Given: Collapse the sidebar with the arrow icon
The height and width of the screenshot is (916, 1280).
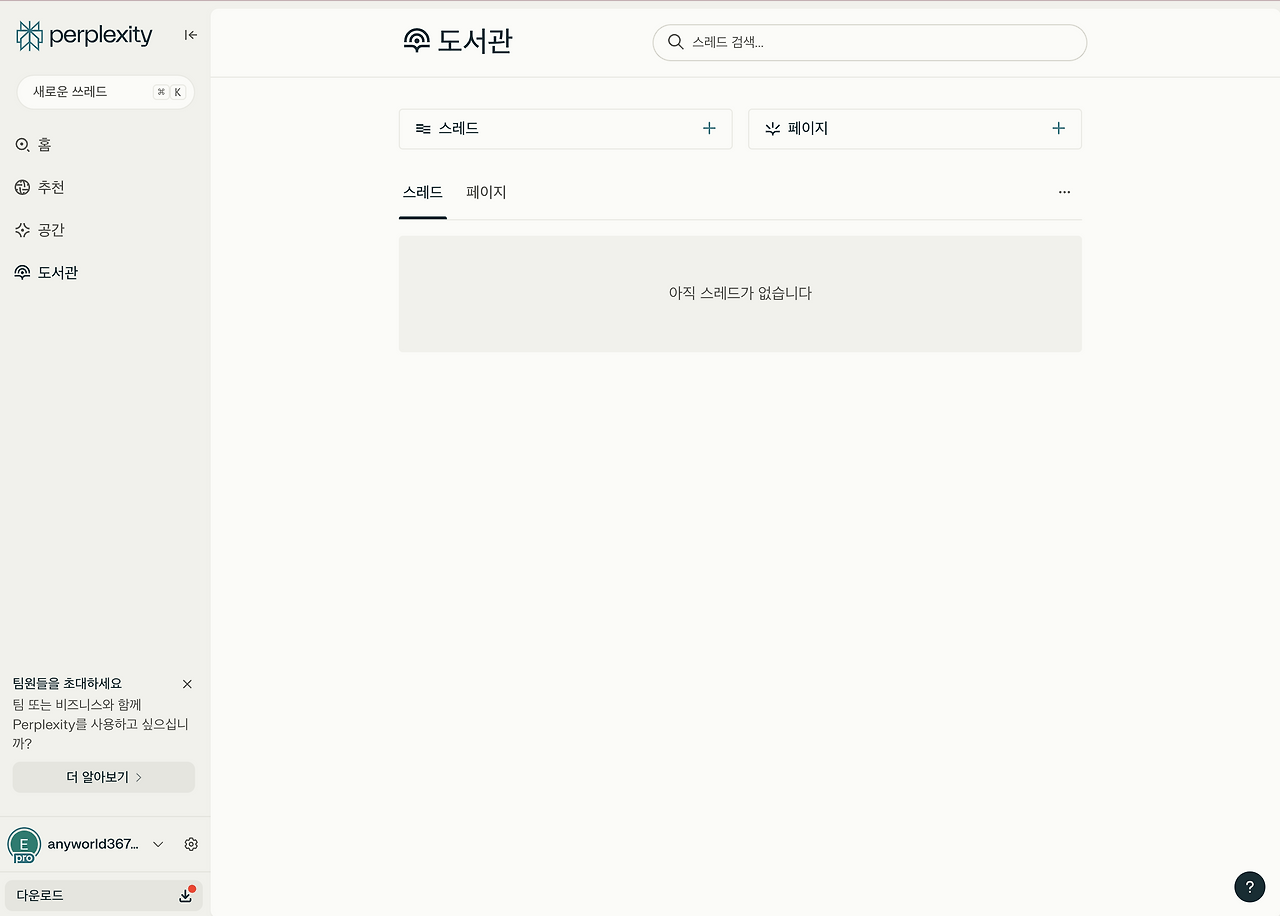Looking at the screenshot, I should 190,35.
